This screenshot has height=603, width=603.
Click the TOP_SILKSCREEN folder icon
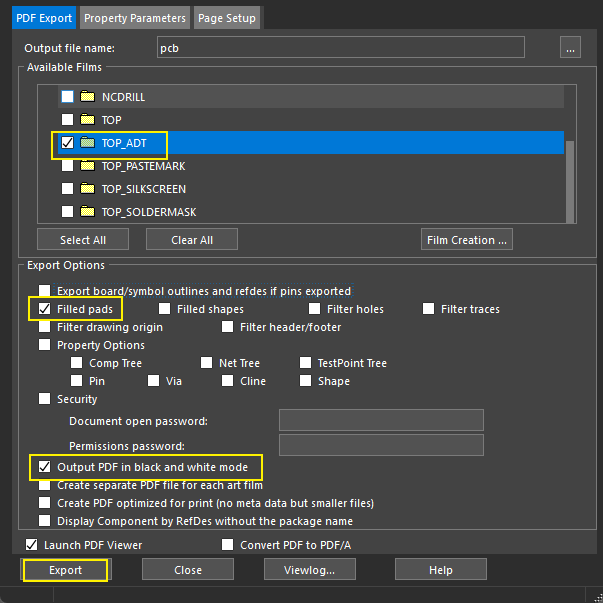87,189
